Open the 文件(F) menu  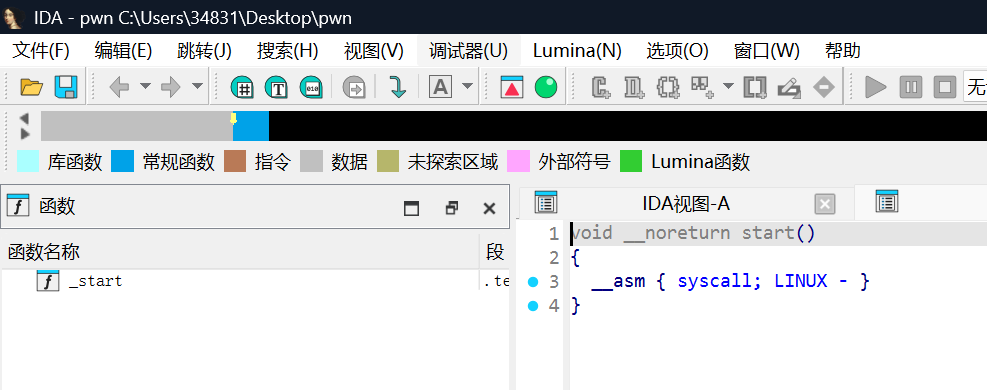point(41,51)
